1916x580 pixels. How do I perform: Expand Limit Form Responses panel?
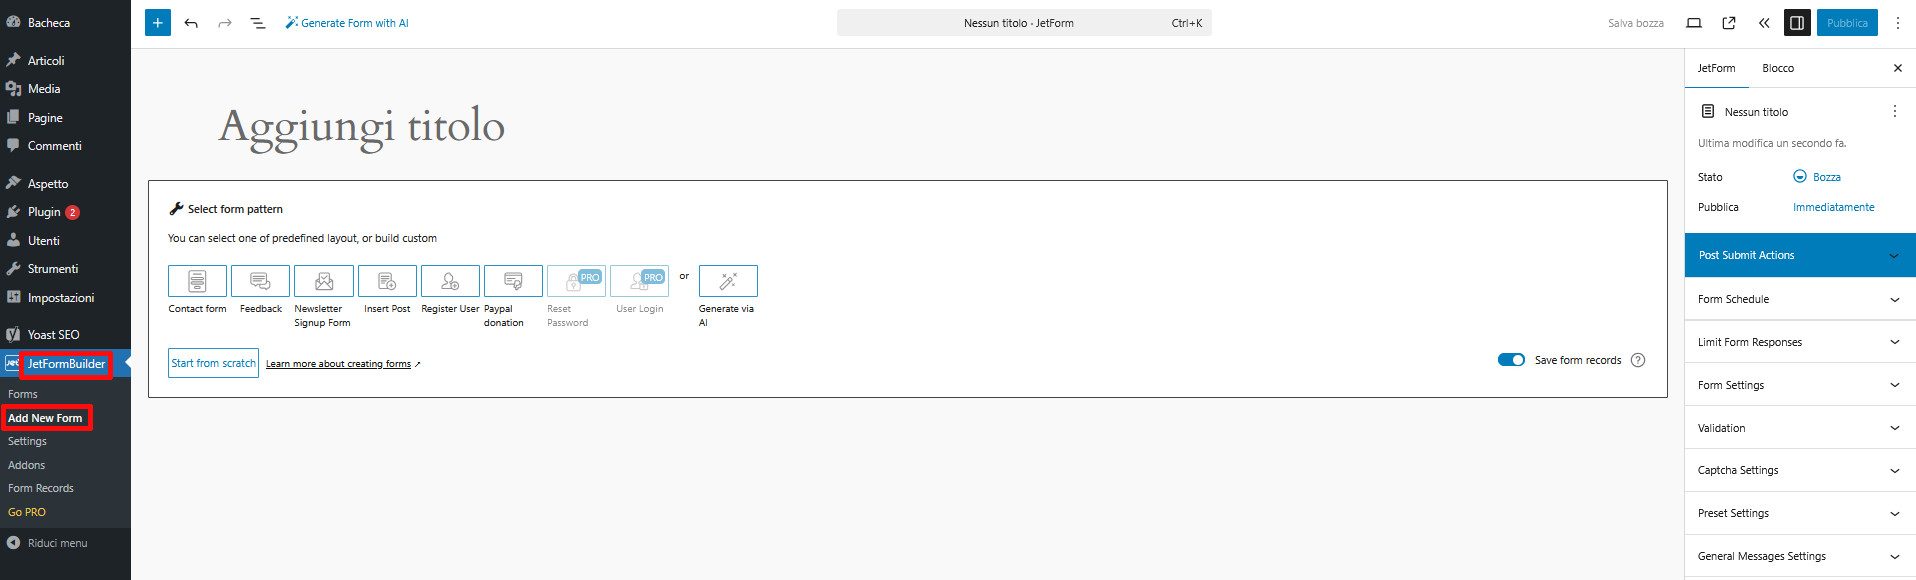coord(1800,342)
